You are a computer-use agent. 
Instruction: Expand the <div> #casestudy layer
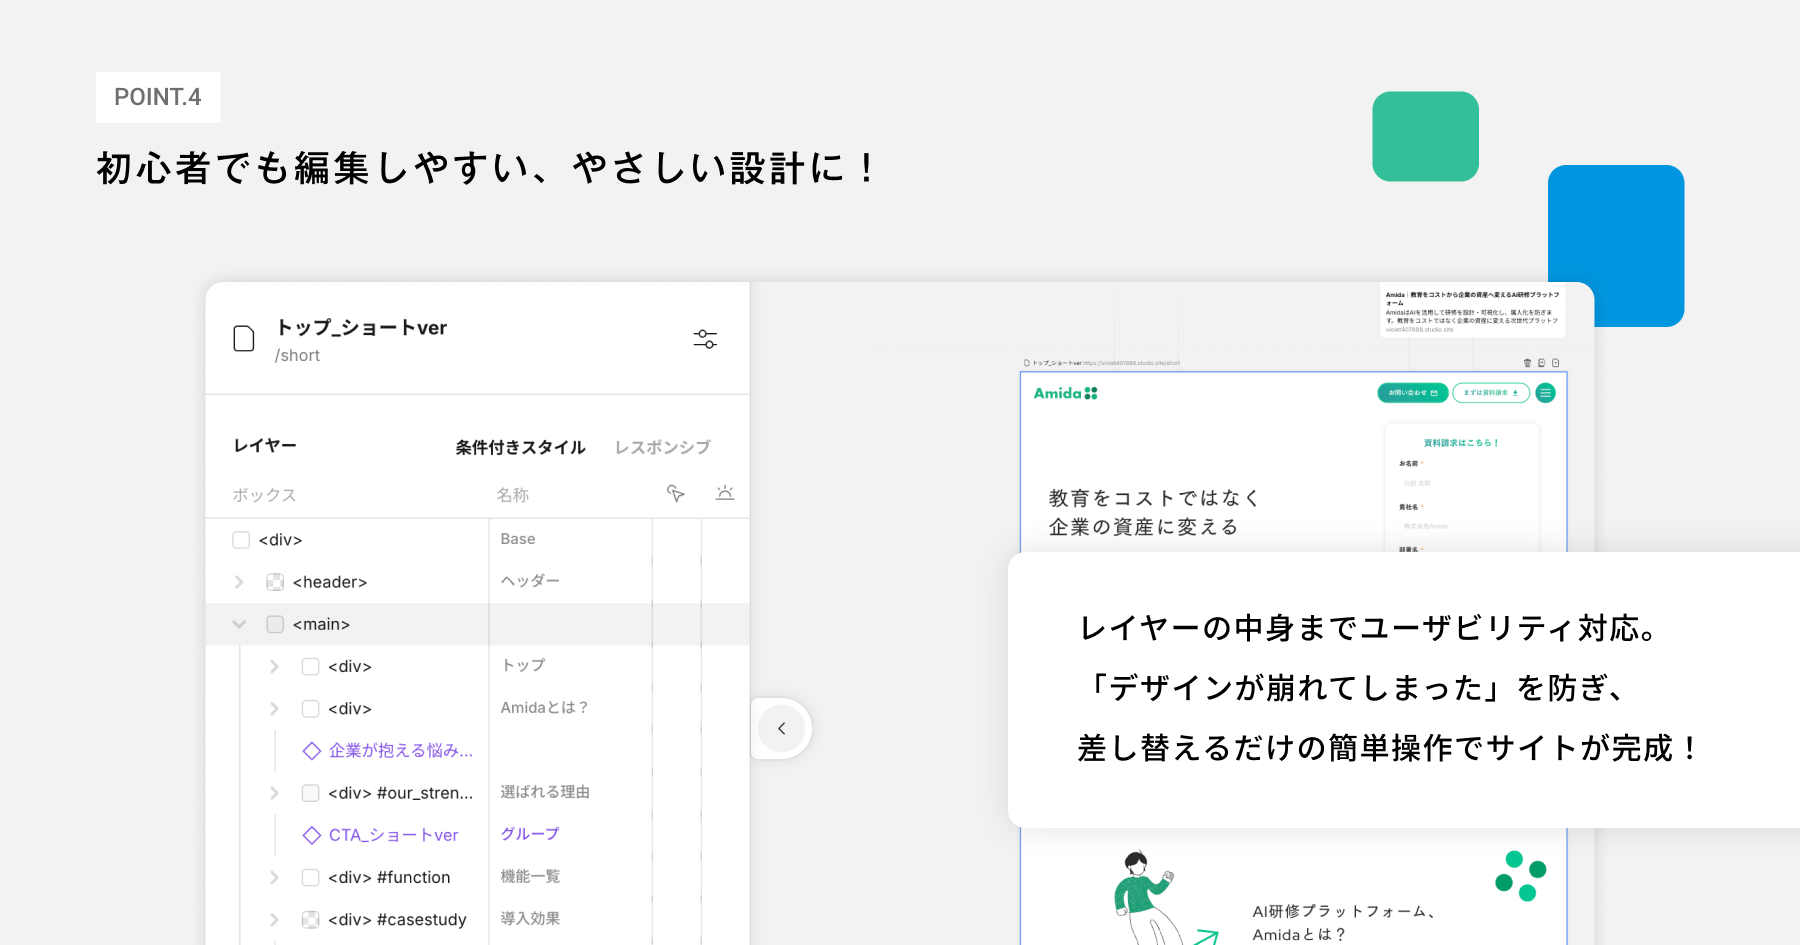pos(274,919)
